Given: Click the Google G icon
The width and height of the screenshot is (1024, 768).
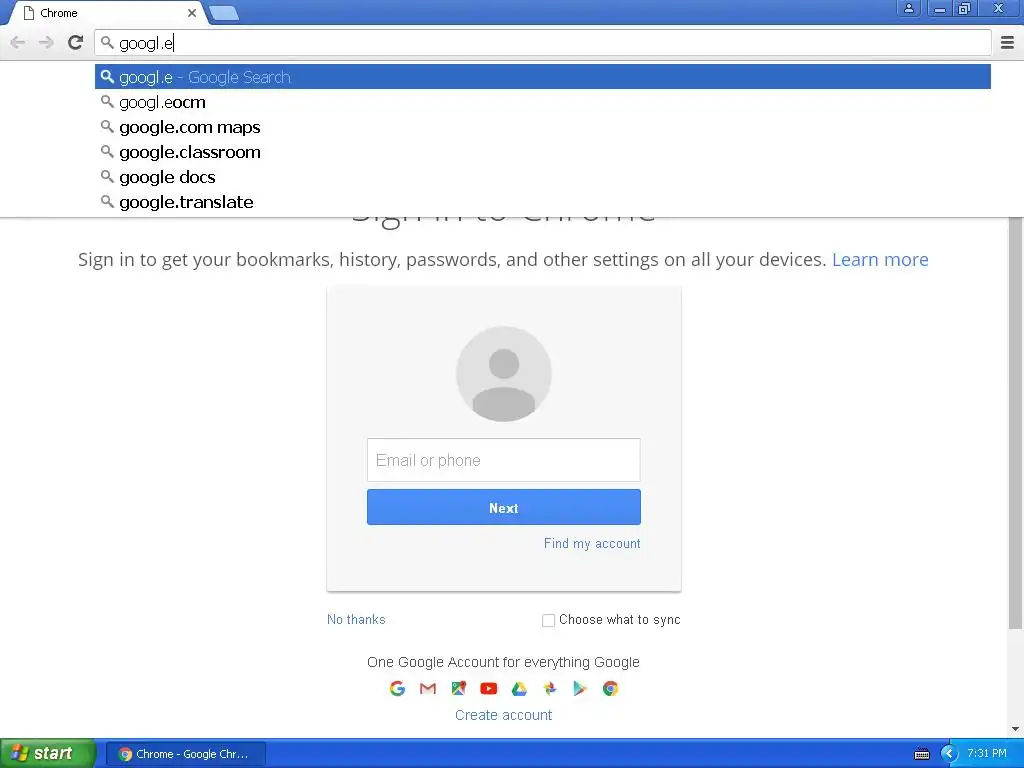Looking at the screenshot, I should (x=397, y=688).
